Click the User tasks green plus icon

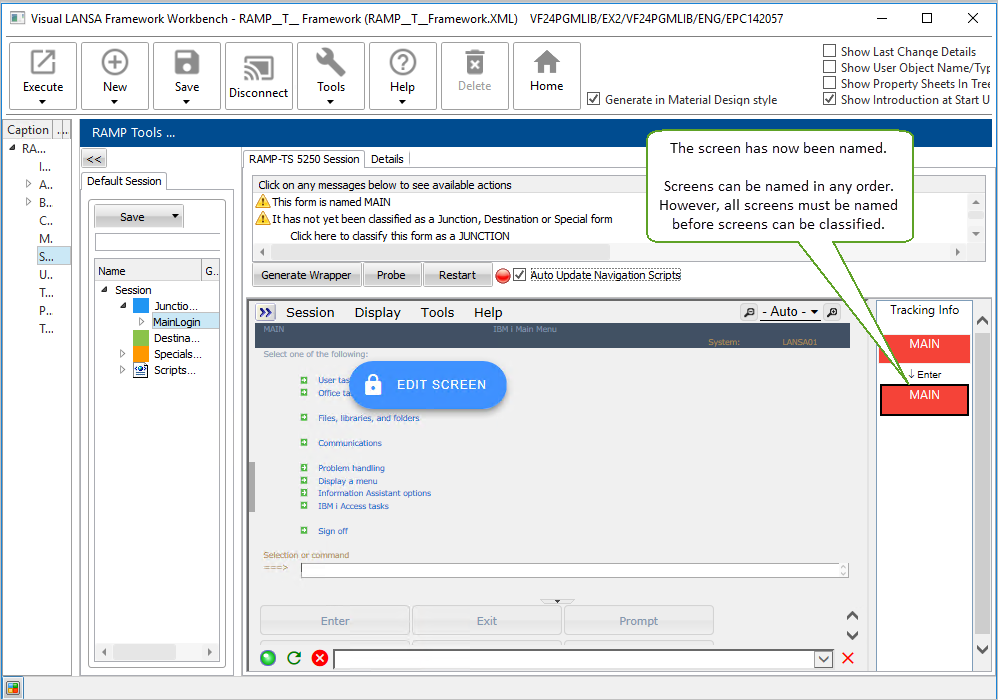coord(304,380)
